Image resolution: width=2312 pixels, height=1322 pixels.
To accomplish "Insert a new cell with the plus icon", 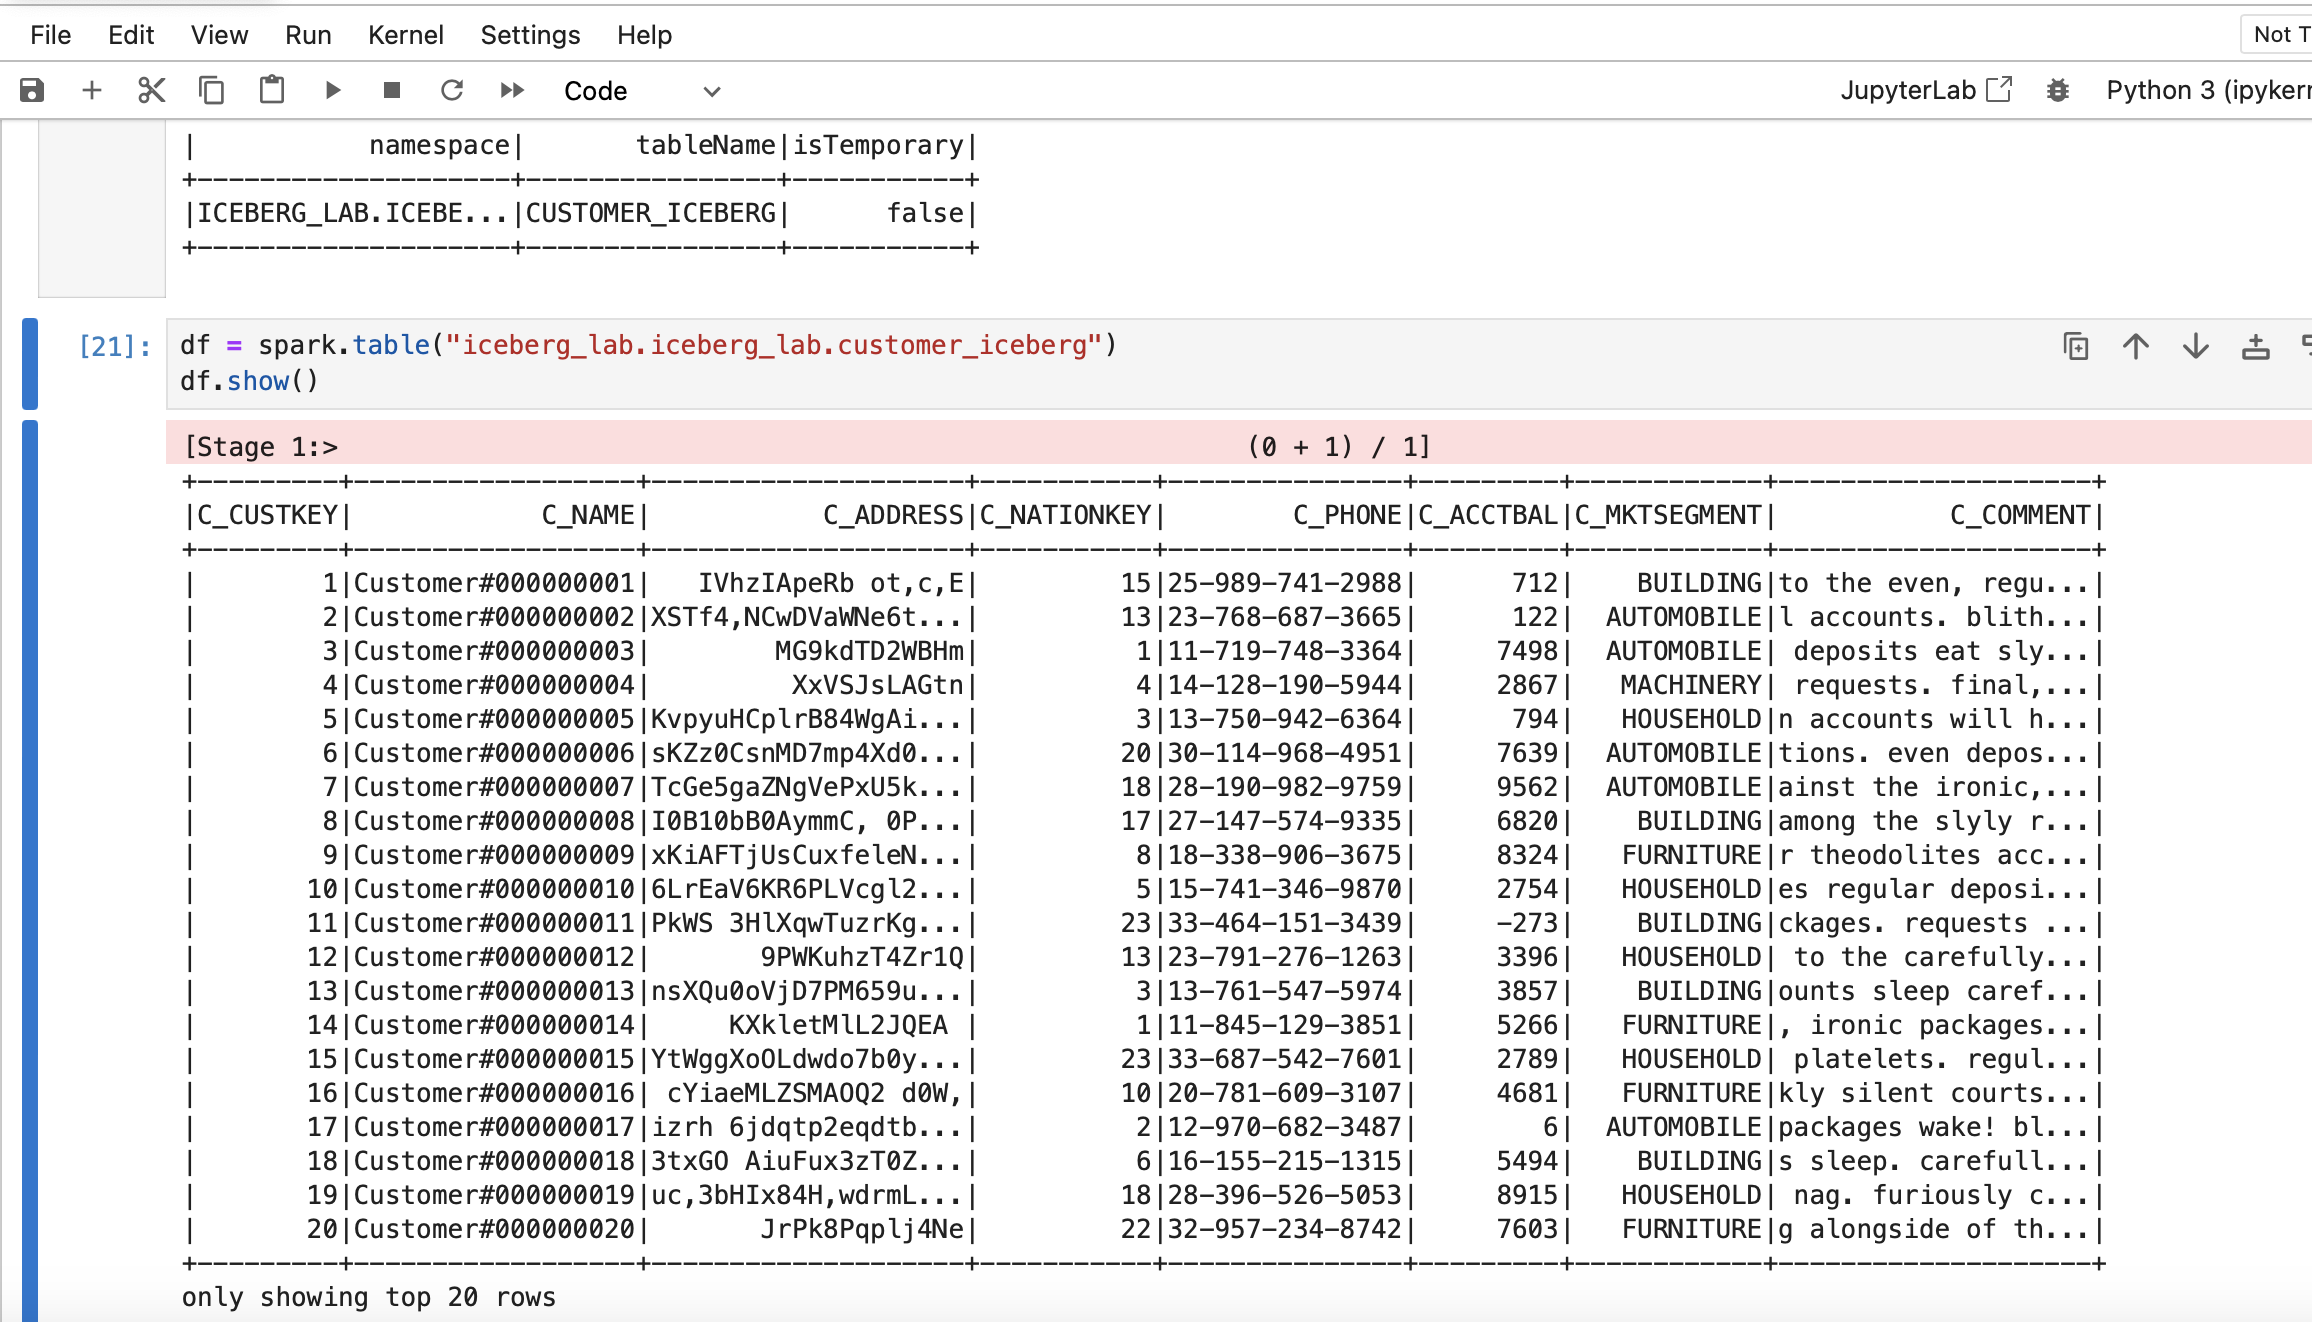I will click(92, 91).
